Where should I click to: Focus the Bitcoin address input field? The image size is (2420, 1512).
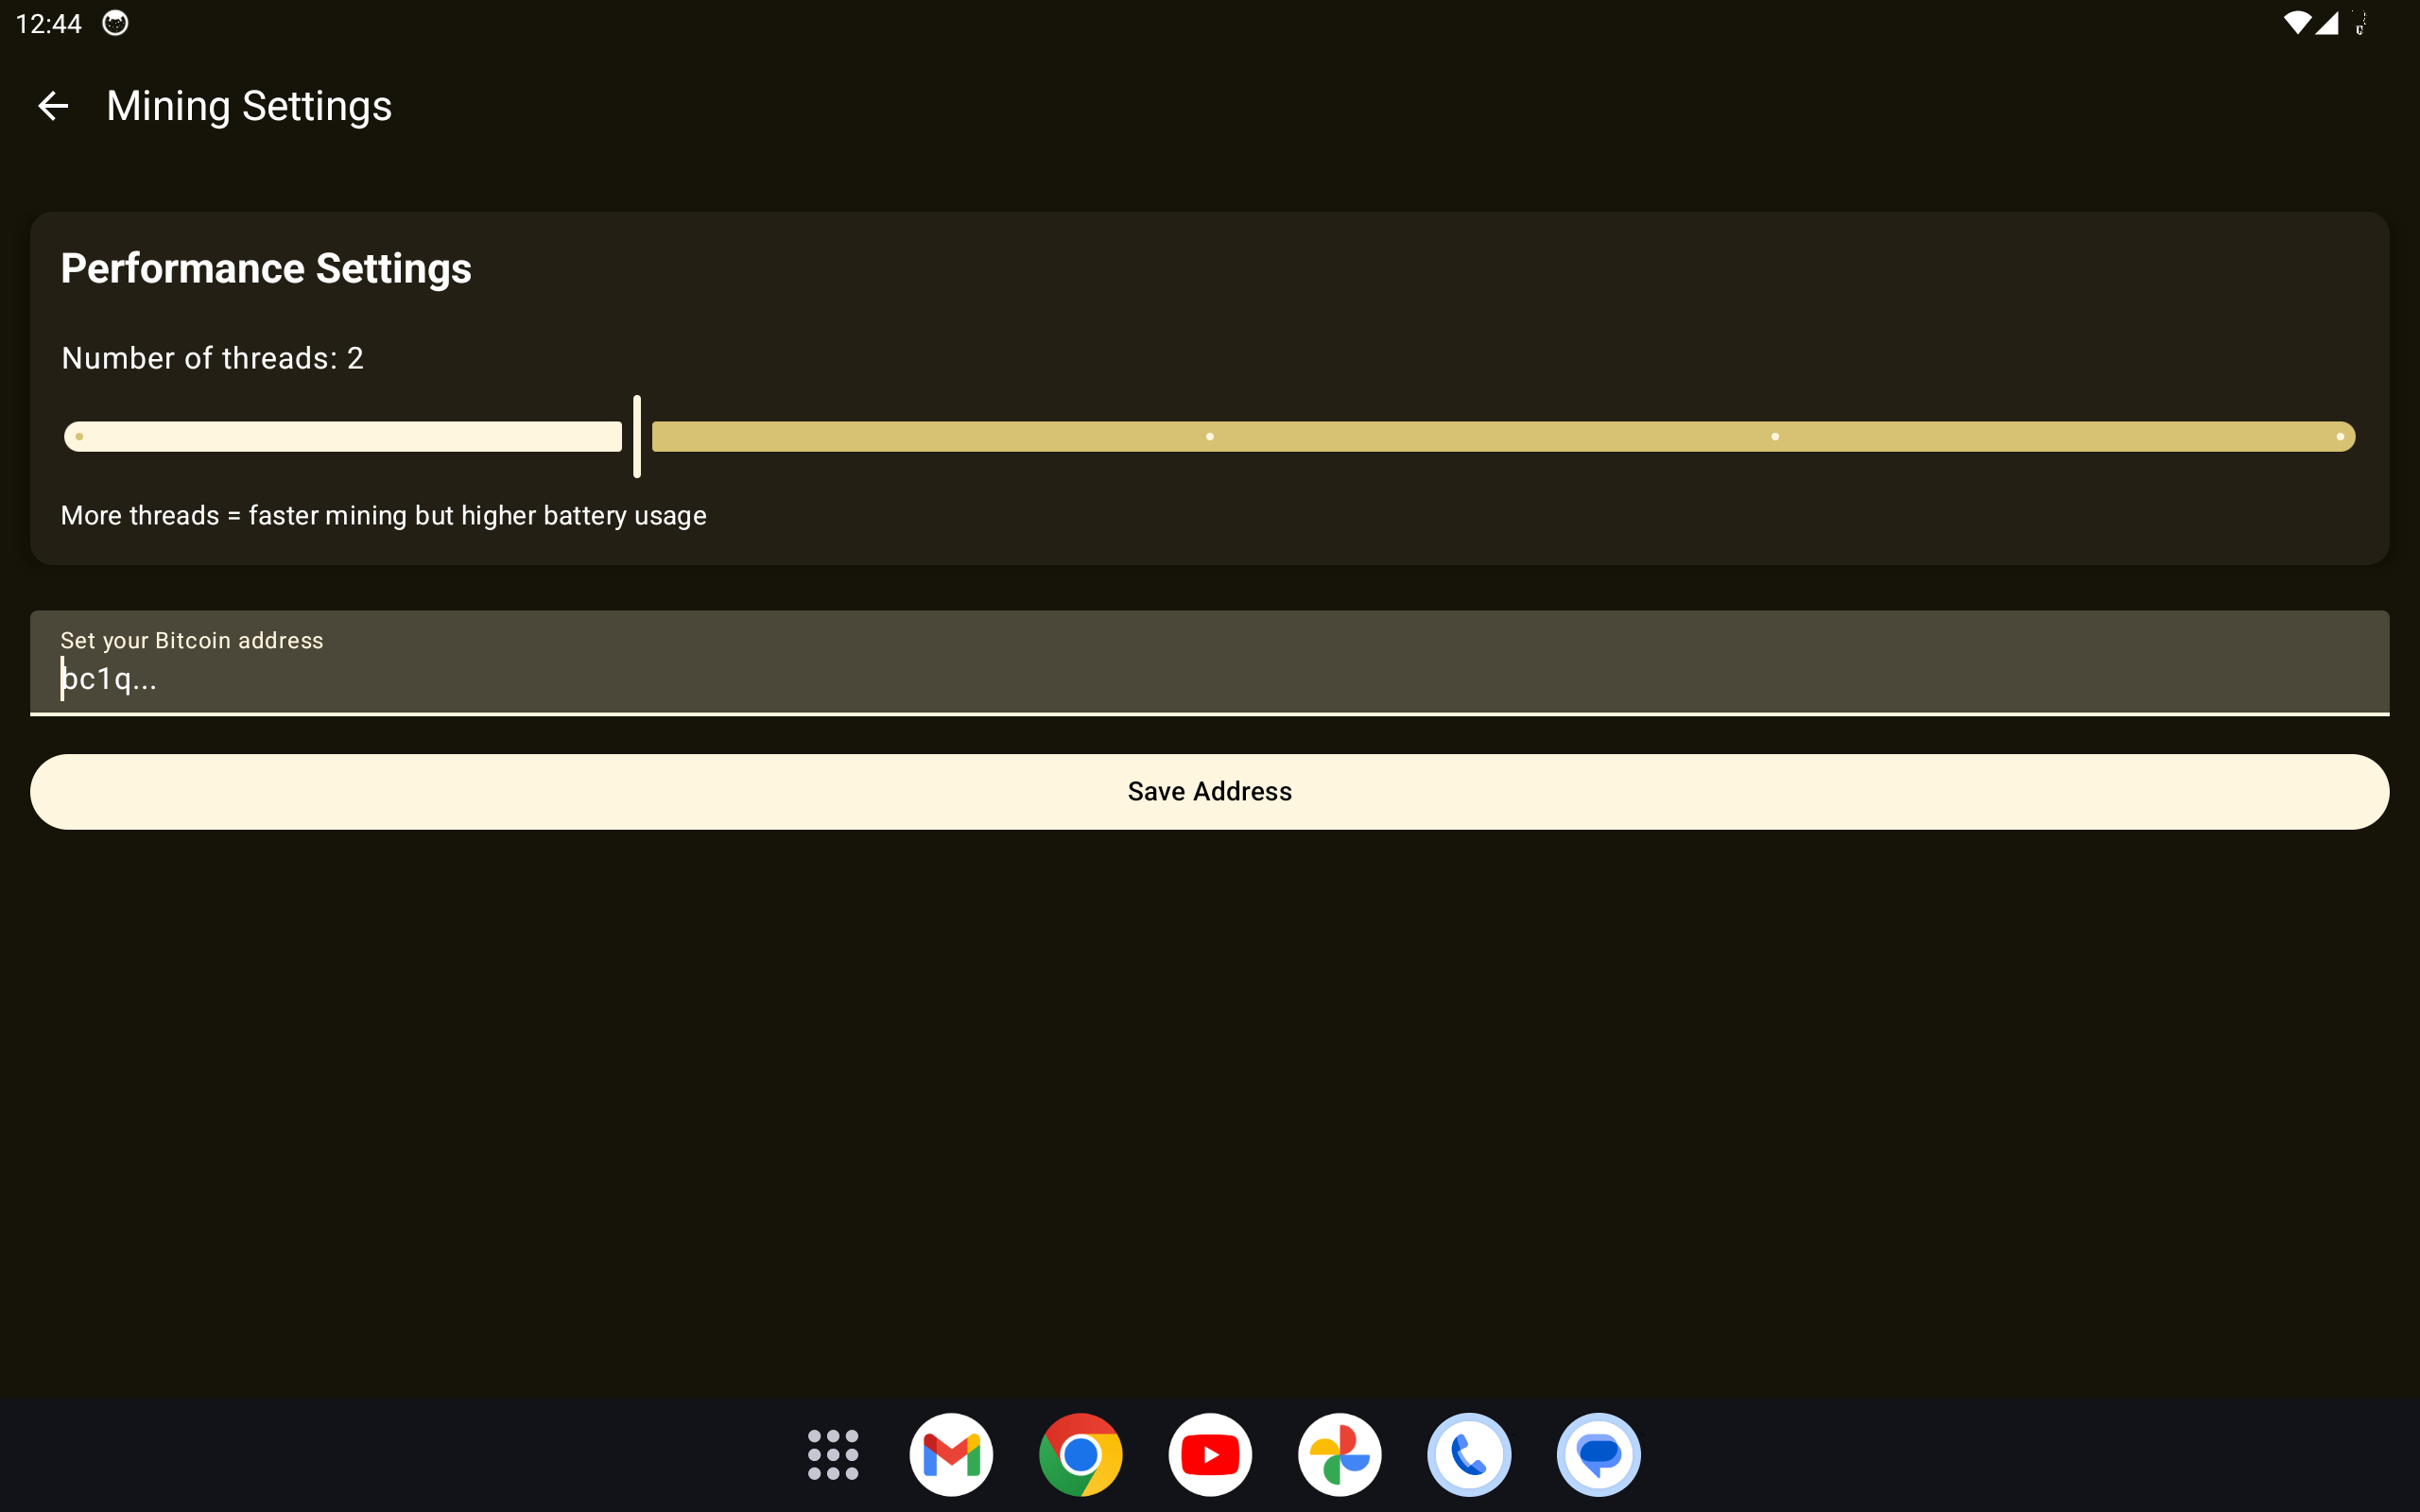click(1210, 678)
